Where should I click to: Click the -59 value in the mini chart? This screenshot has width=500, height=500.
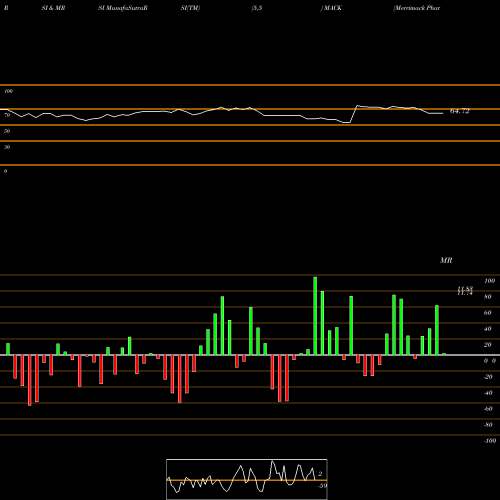click(x=322, y=486)
